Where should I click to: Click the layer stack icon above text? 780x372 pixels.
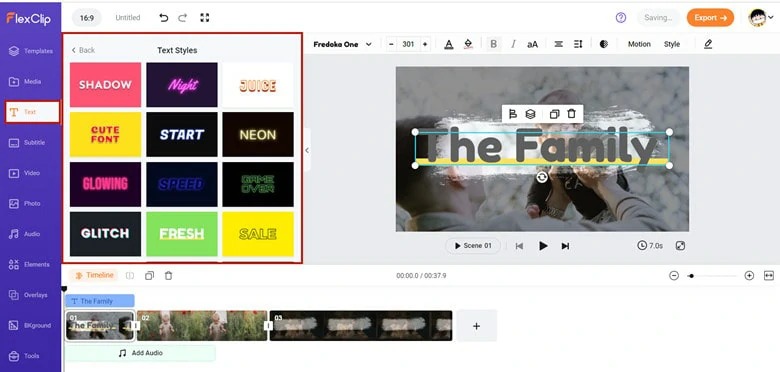tap(530, 114)
